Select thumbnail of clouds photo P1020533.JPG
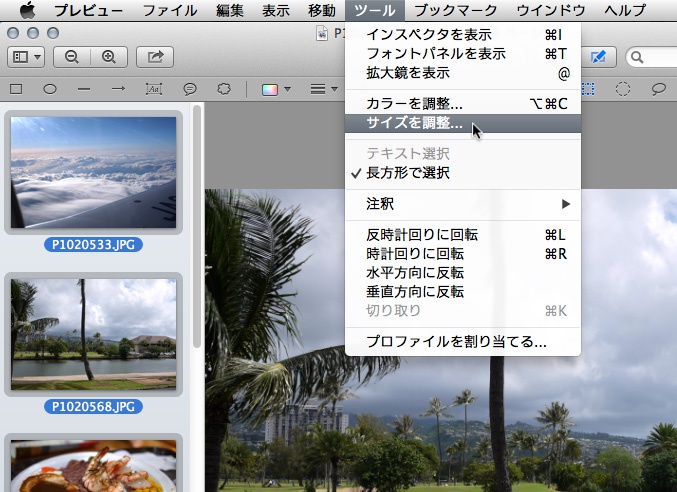Image resolution: width=677 pixels, height=492 pixels. point(93,173)
